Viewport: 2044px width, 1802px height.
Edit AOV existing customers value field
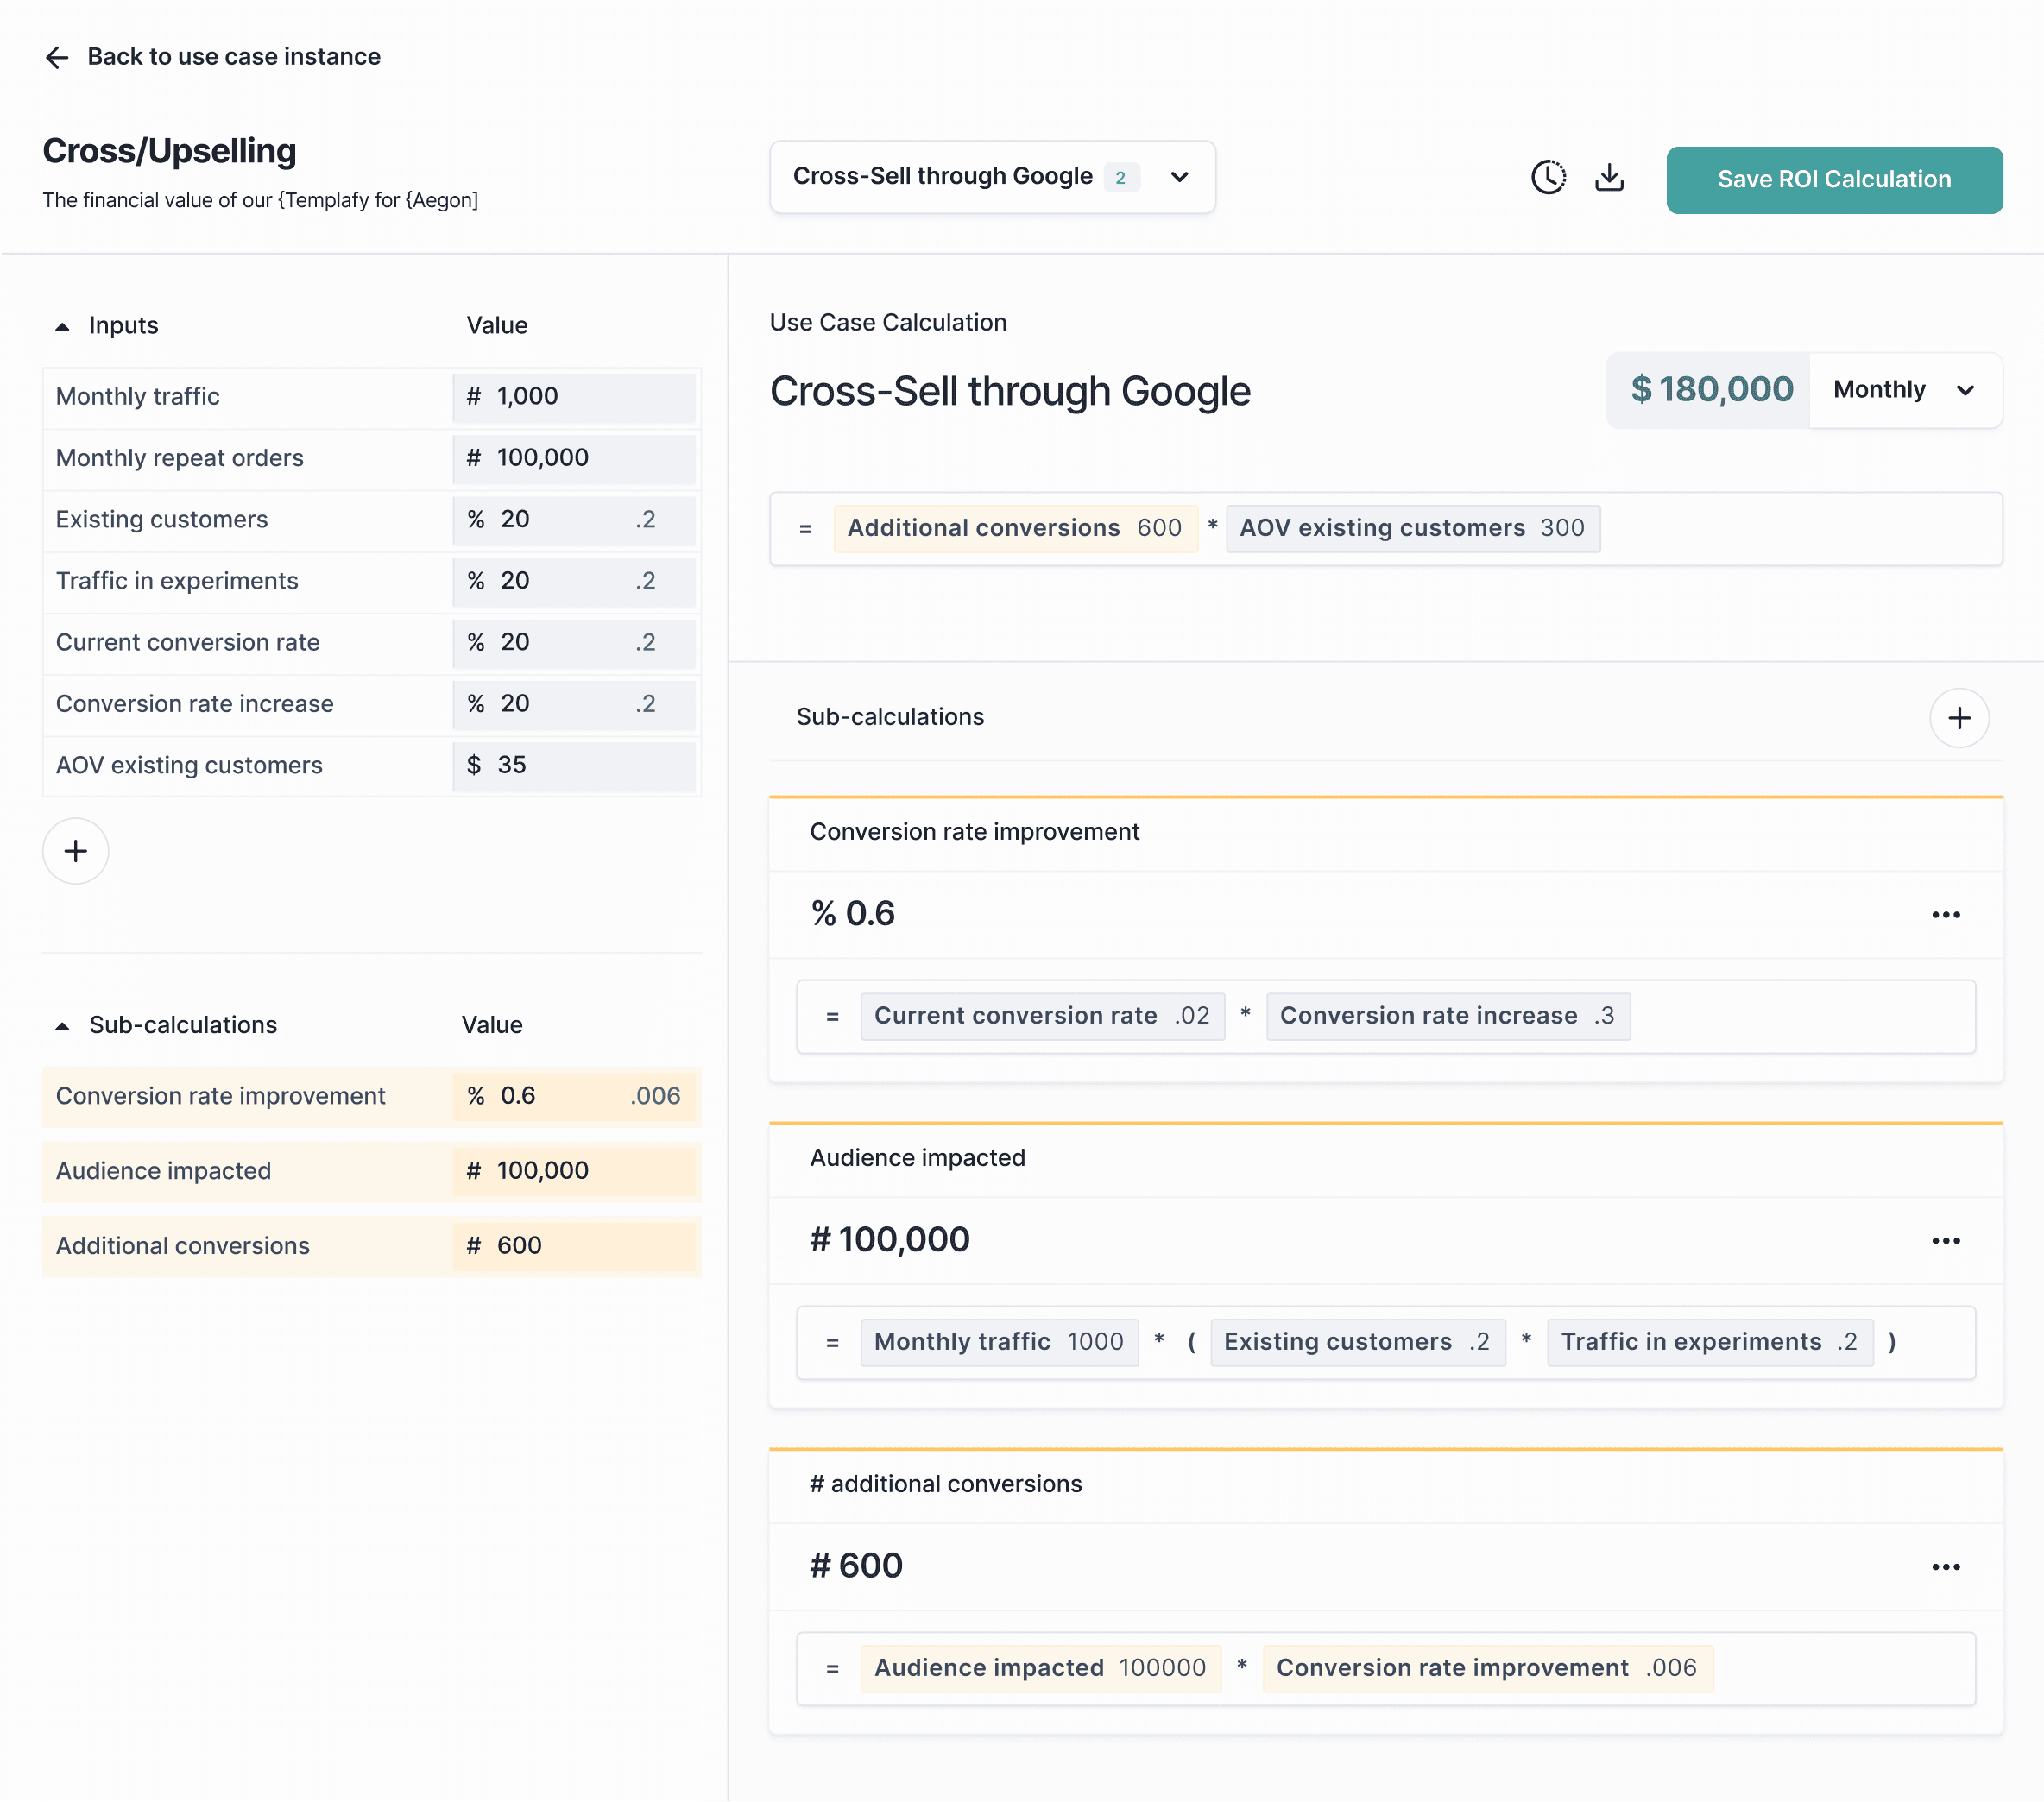click(x=574, y=766)
